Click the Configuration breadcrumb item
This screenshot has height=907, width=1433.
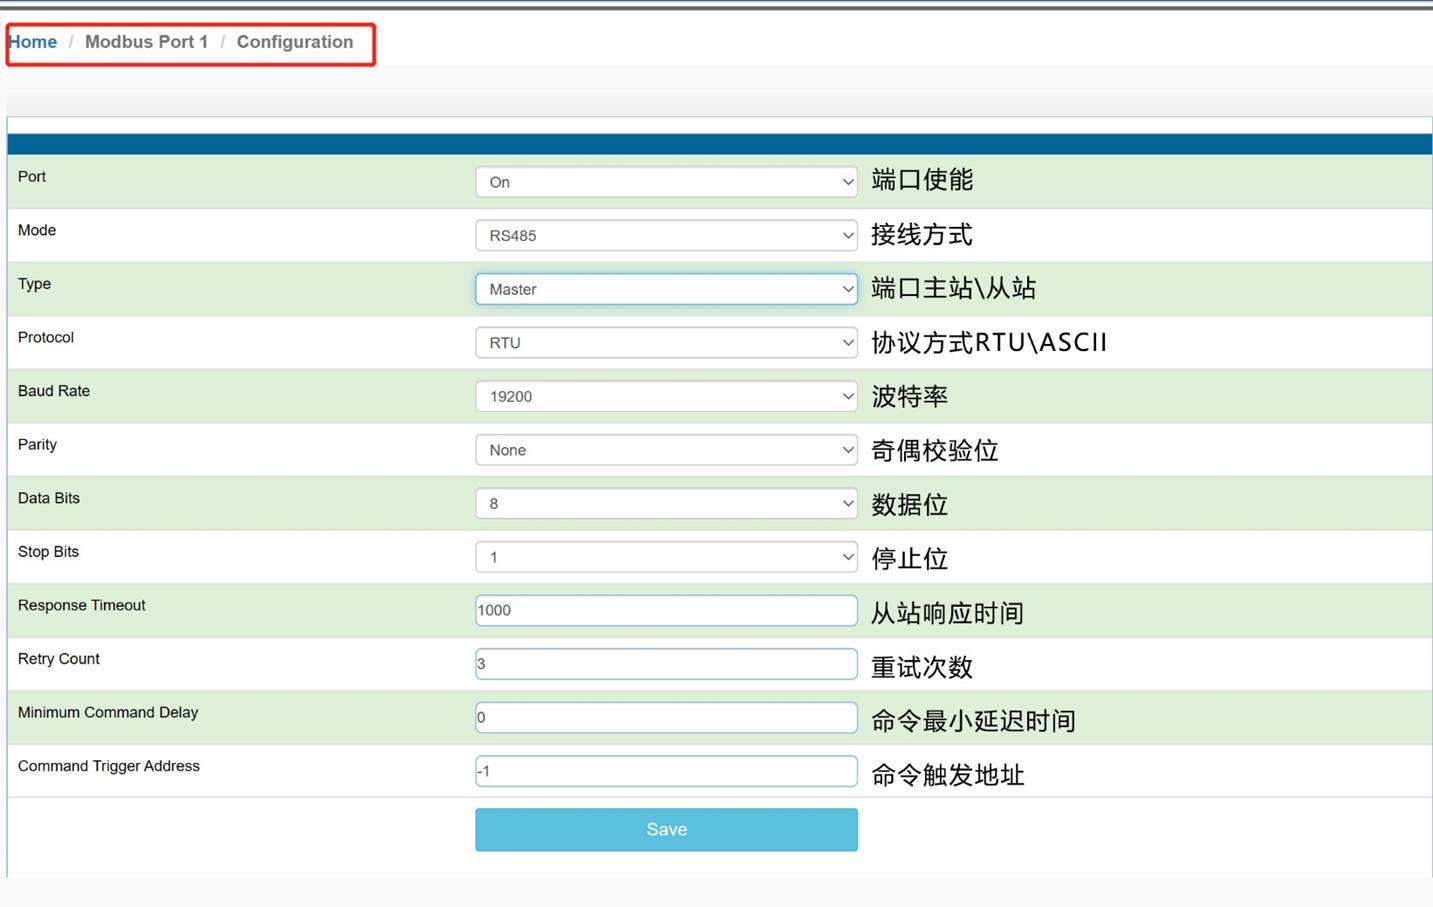click(x=295, y=42)
